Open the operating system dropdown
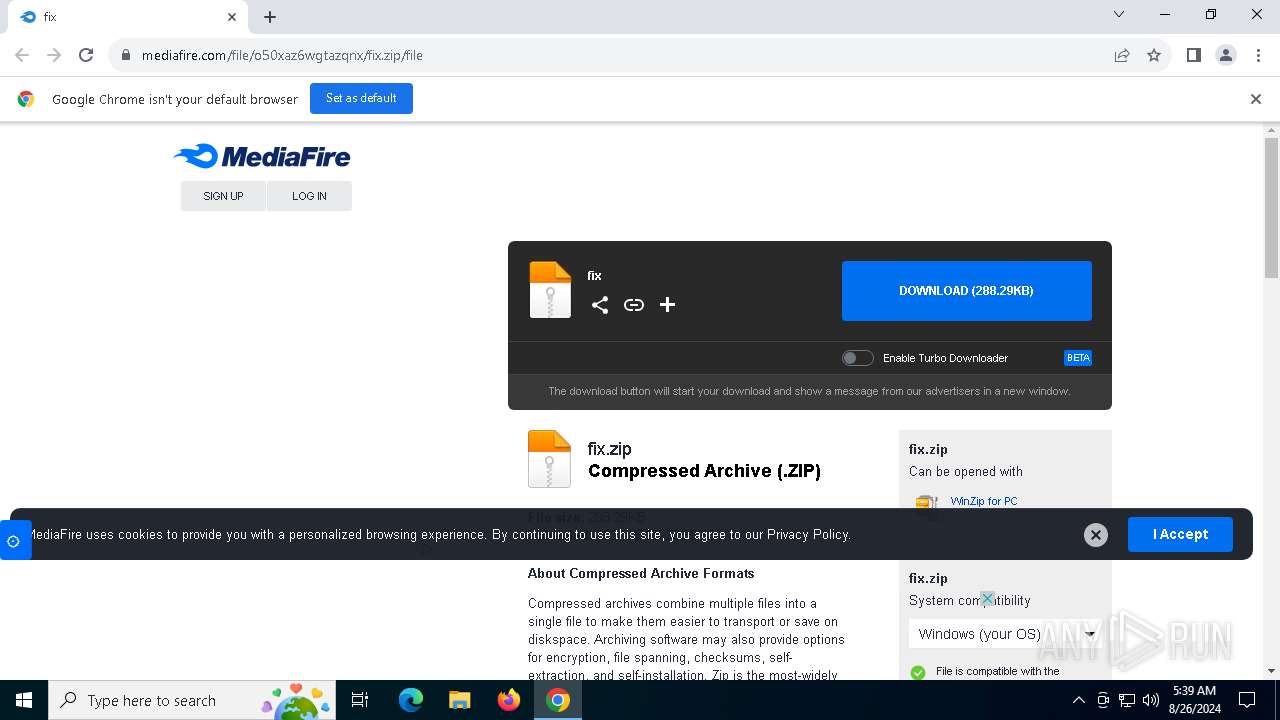The image size is (1280, 720). pos(1005,634)
